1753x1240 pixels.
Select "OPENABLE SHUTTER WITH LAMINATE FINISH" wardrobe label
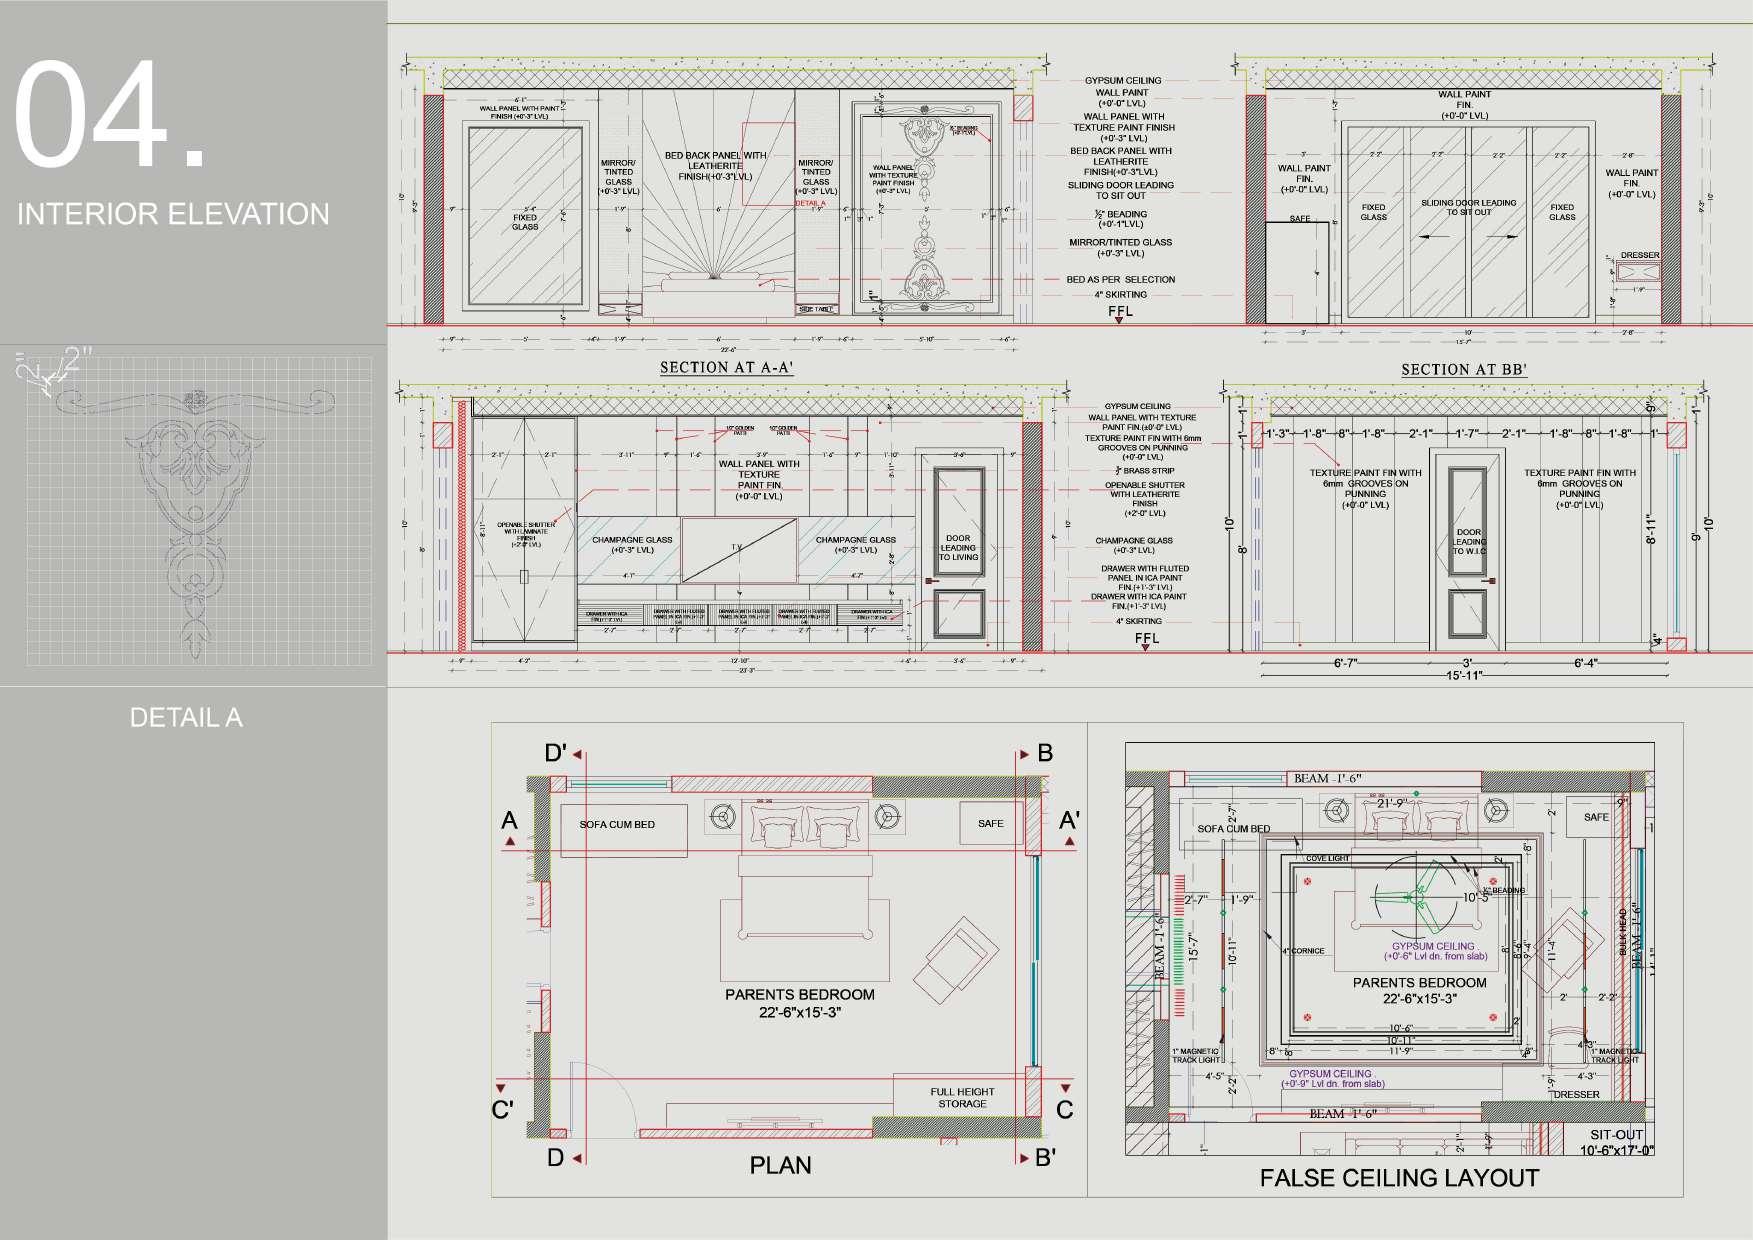(x=526, y=534)
